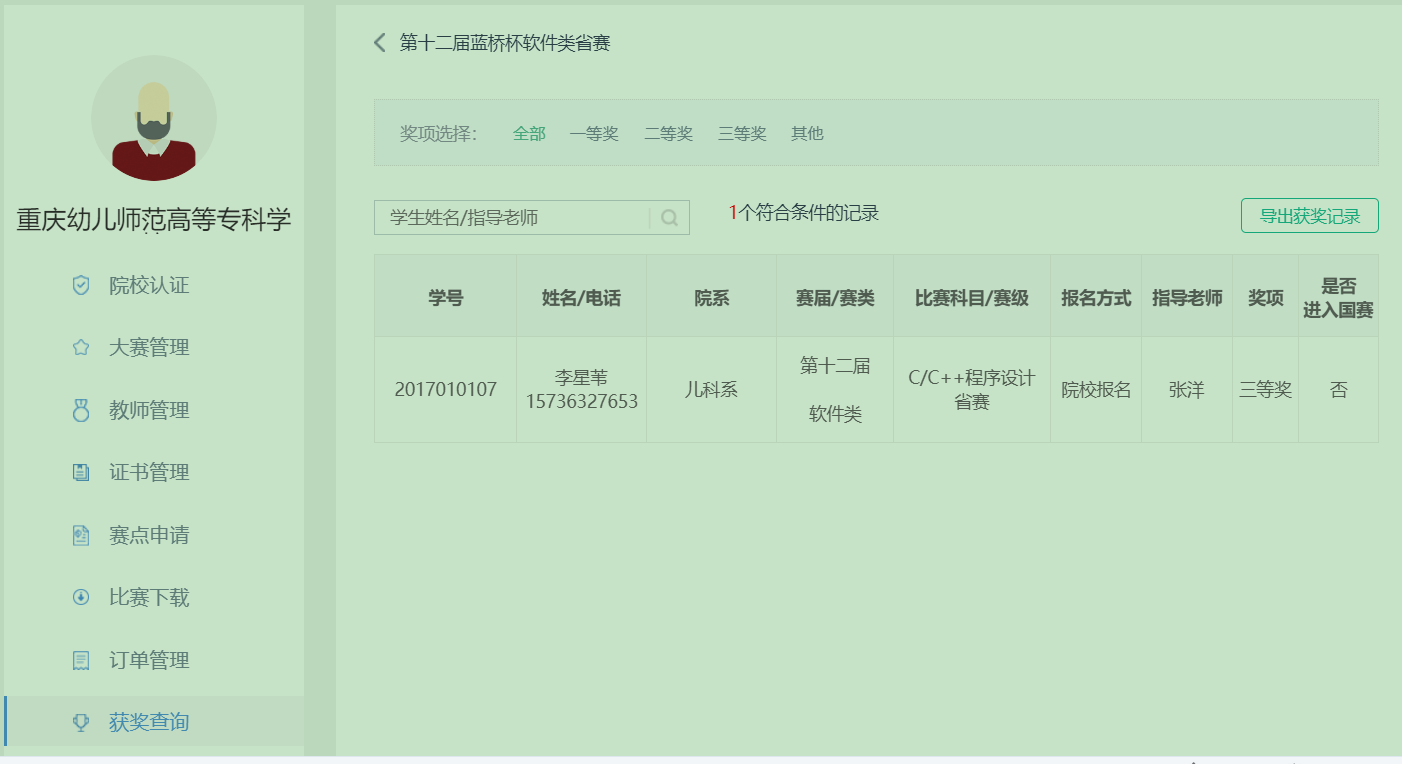1402x764 pixels.
Task: Click the search magnifier icon
Action: point(669,218)
